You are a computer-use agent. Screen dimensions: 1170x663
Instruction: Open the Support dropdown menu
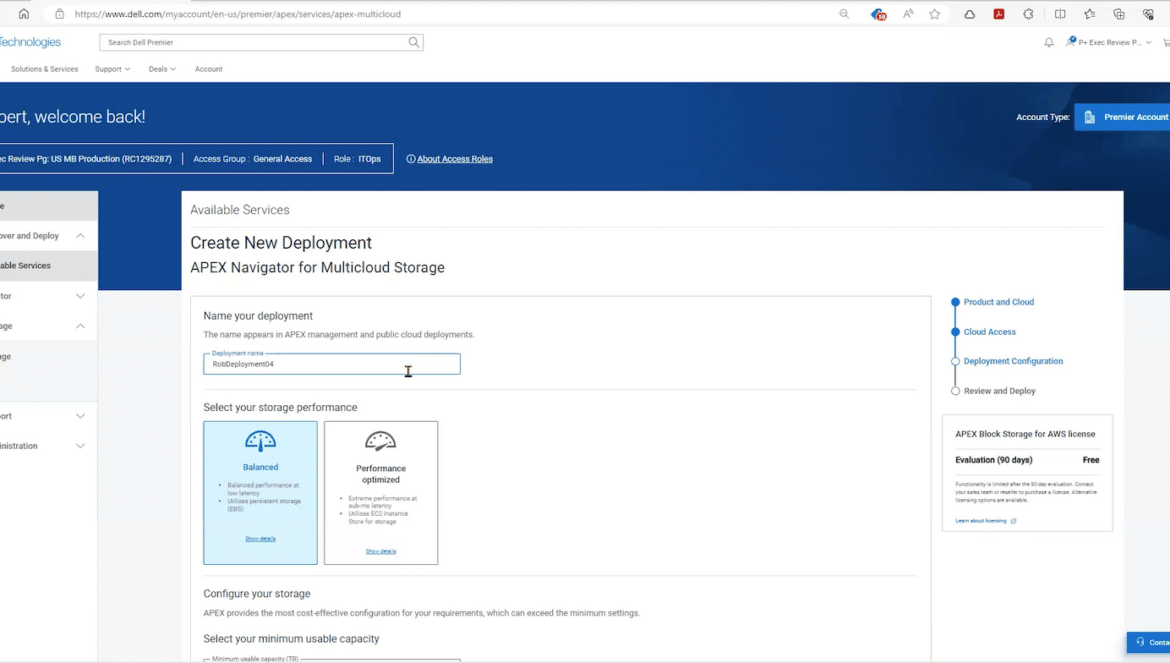[112, 69]
